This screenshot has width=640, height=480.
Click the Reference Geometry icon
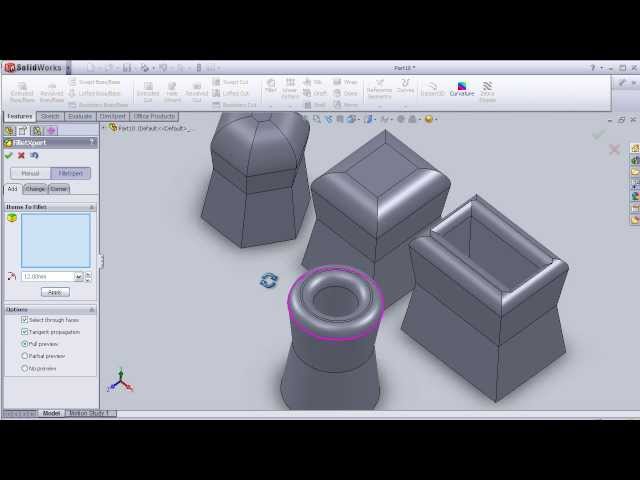pyautogui.click(x=380, y=90)
